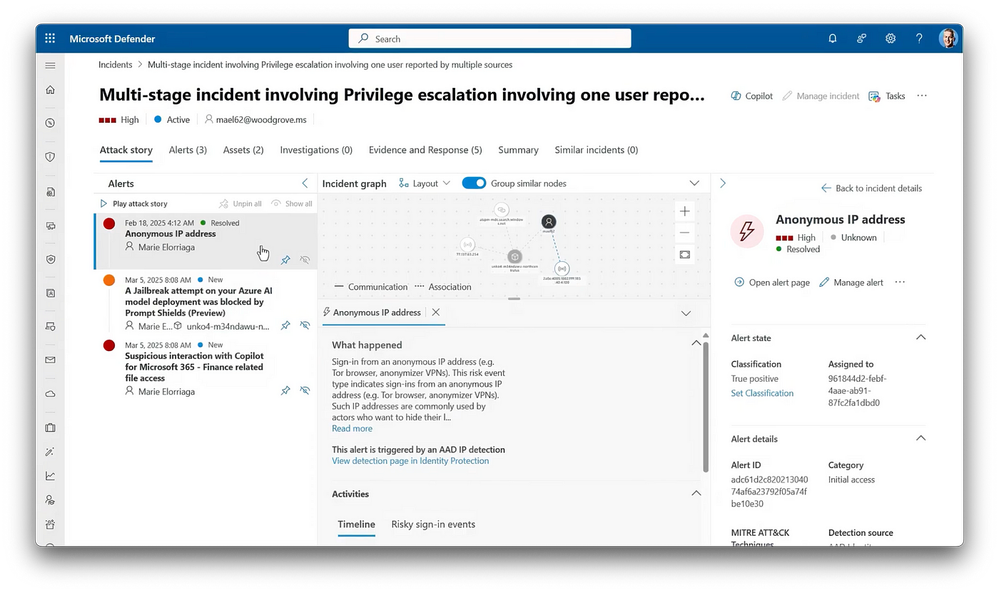Click the alert details vertical scrollbar
This screenshot has width=999, height=593.
705,406
